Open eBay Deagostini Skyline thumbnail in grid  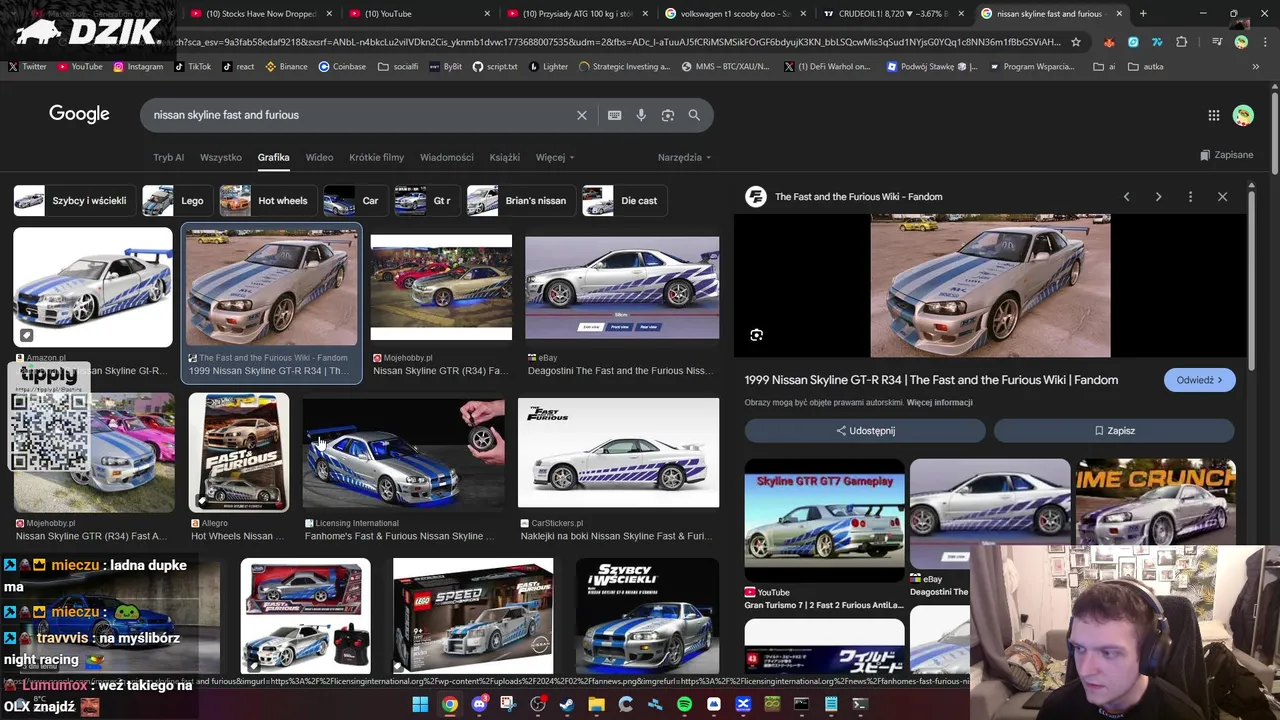tap(622, 288)
